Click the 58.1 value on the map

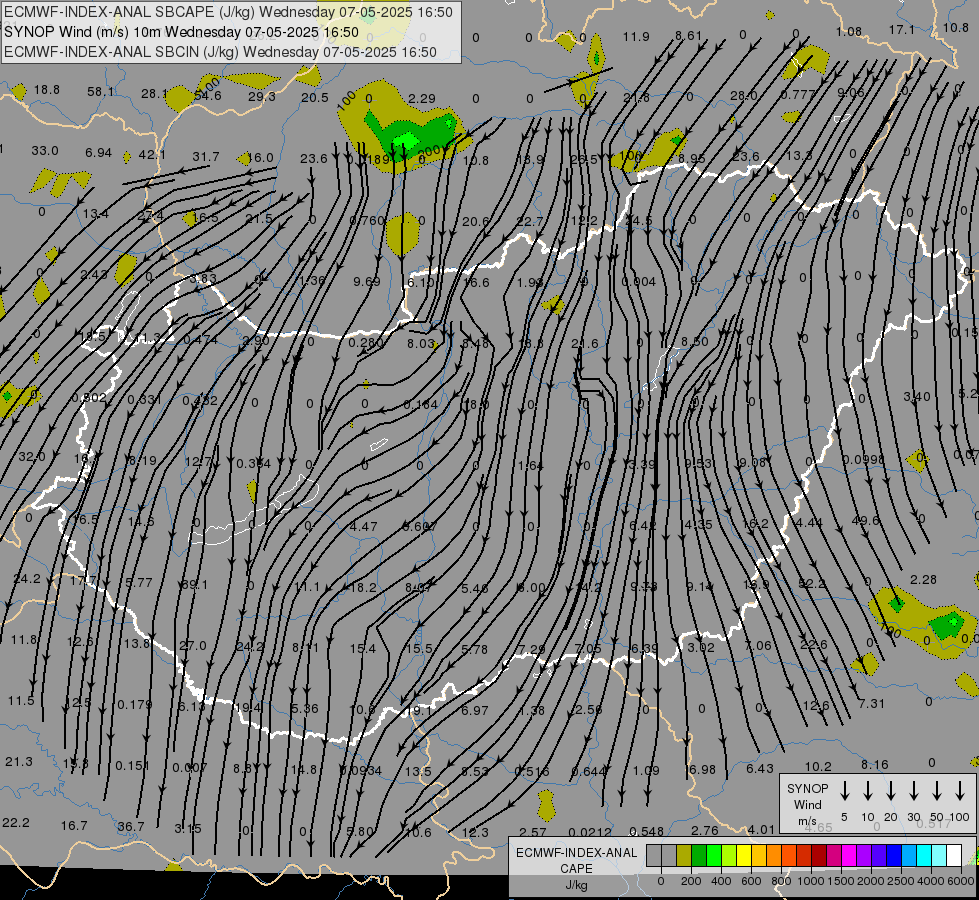pyautogui.click(x=101, y=92)
